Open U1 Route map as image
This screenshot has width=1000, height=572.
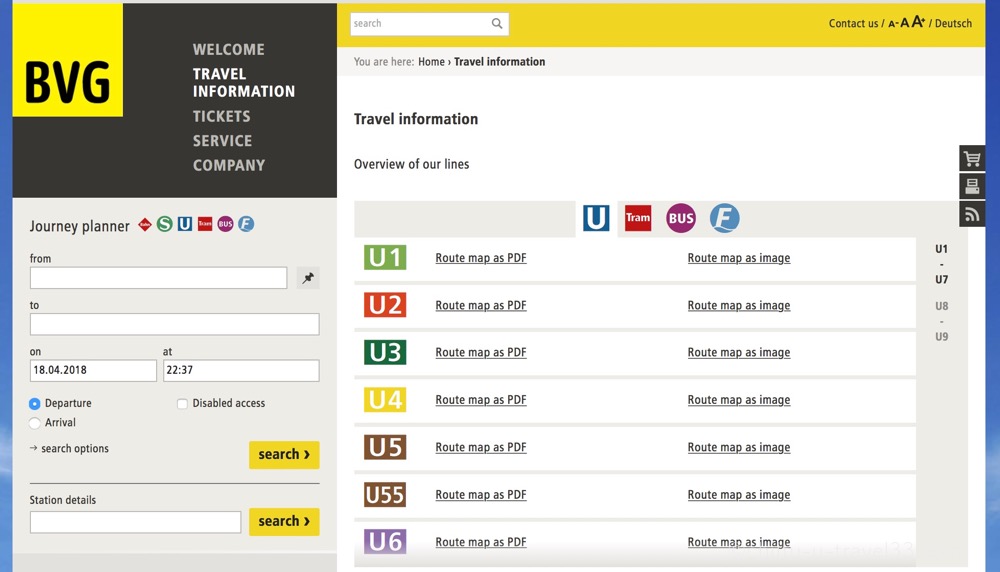click(x=739, y=258)
